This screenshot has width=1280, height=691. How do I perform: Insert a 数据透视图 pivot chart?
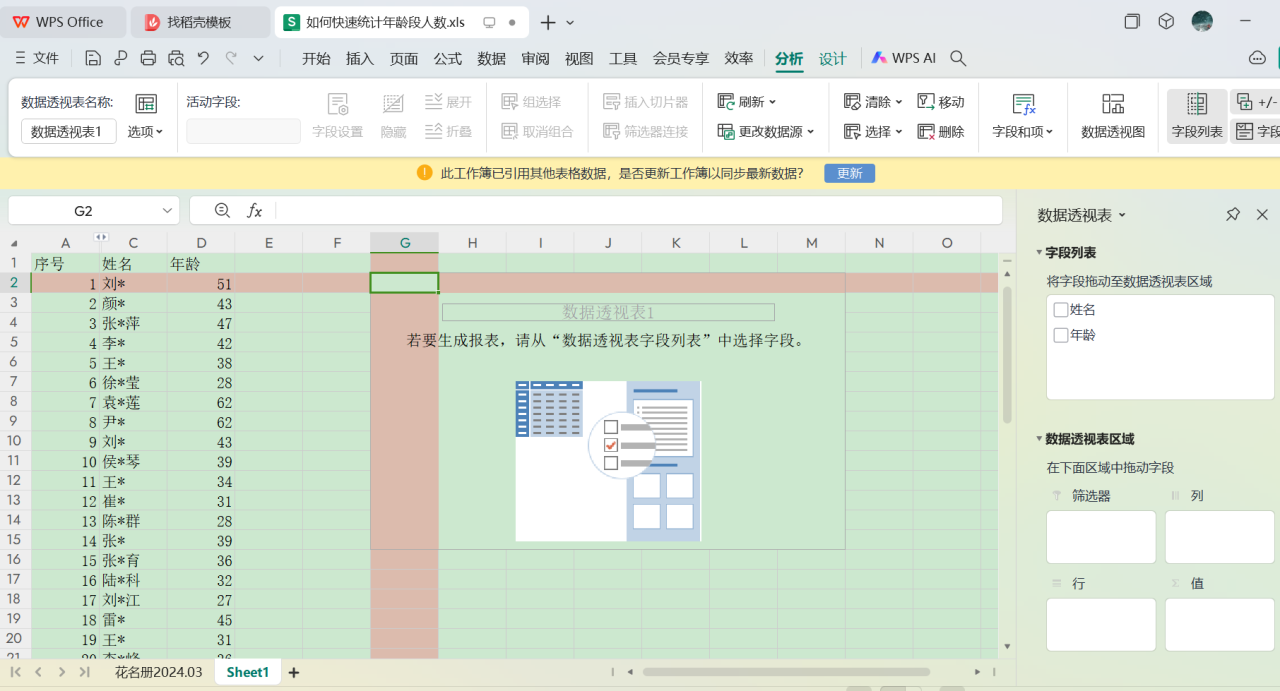point(1113,116)
